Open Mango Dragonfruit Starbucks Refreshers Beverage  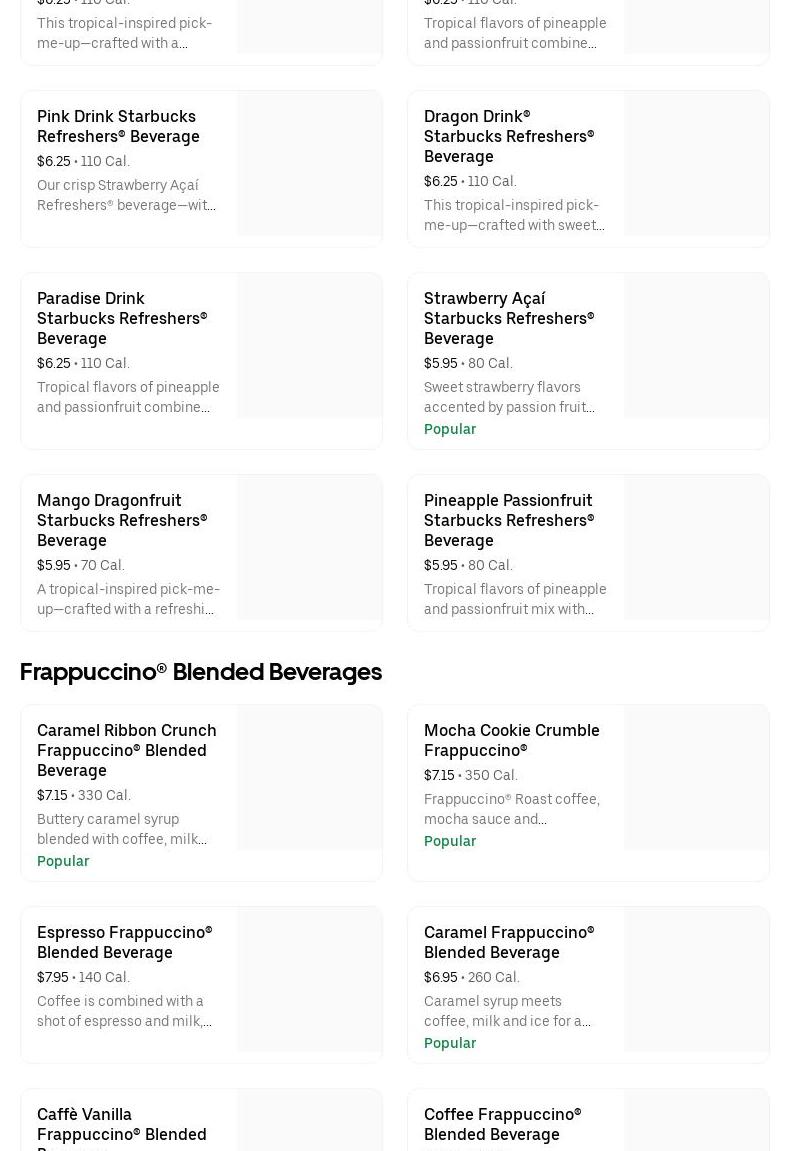pos(122,520)
